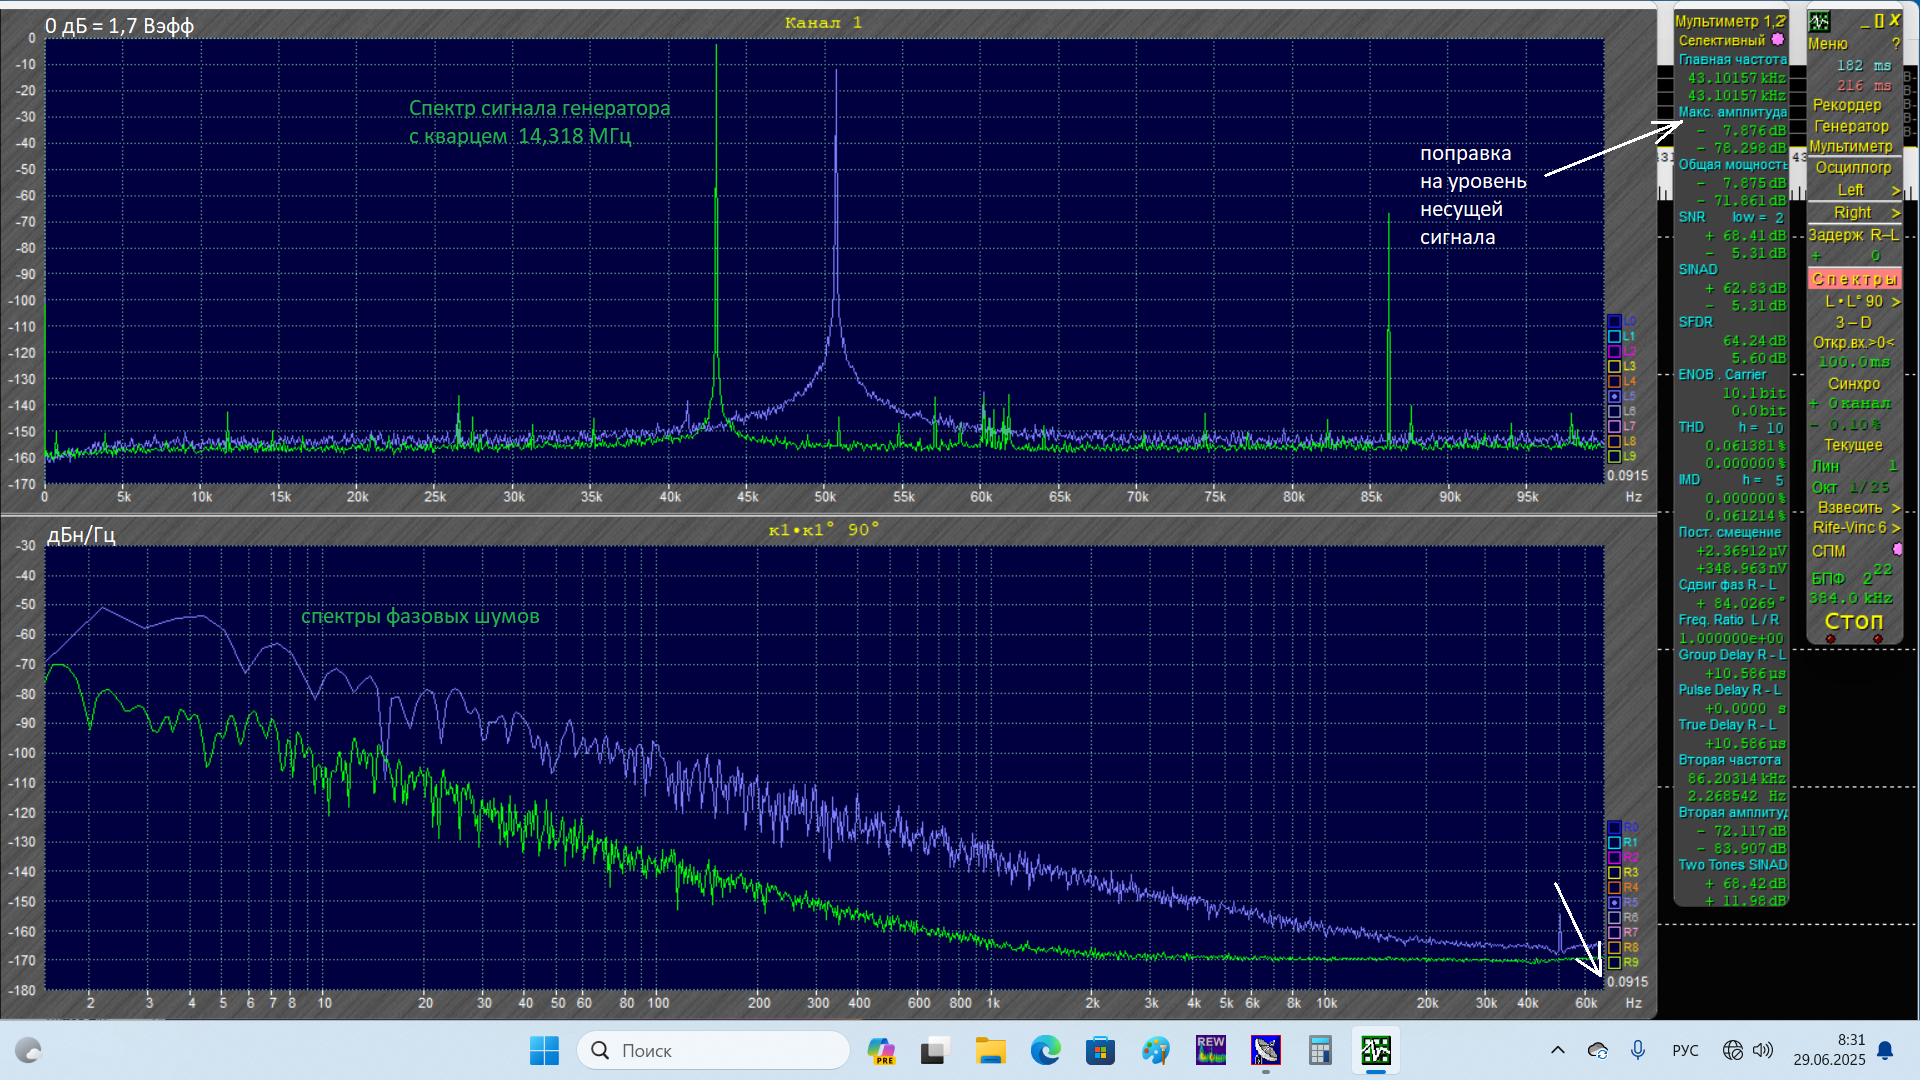The image size is (1920, 1080).
Task: Open the Осциллогр panel
Action: pos(1853,167)
